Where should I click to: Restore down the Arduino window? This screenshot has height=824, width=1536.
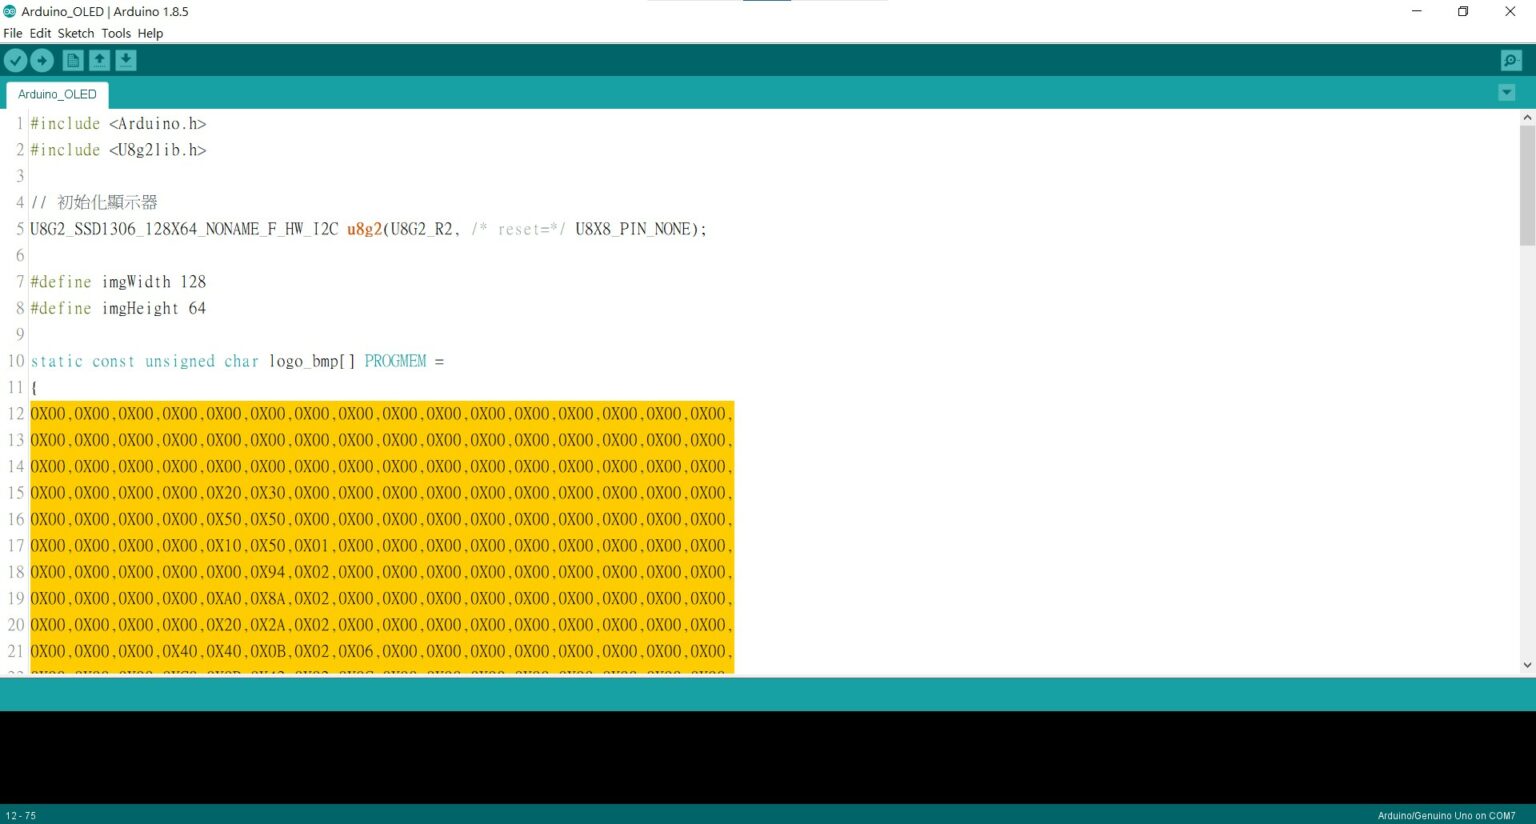(1463, 12)
